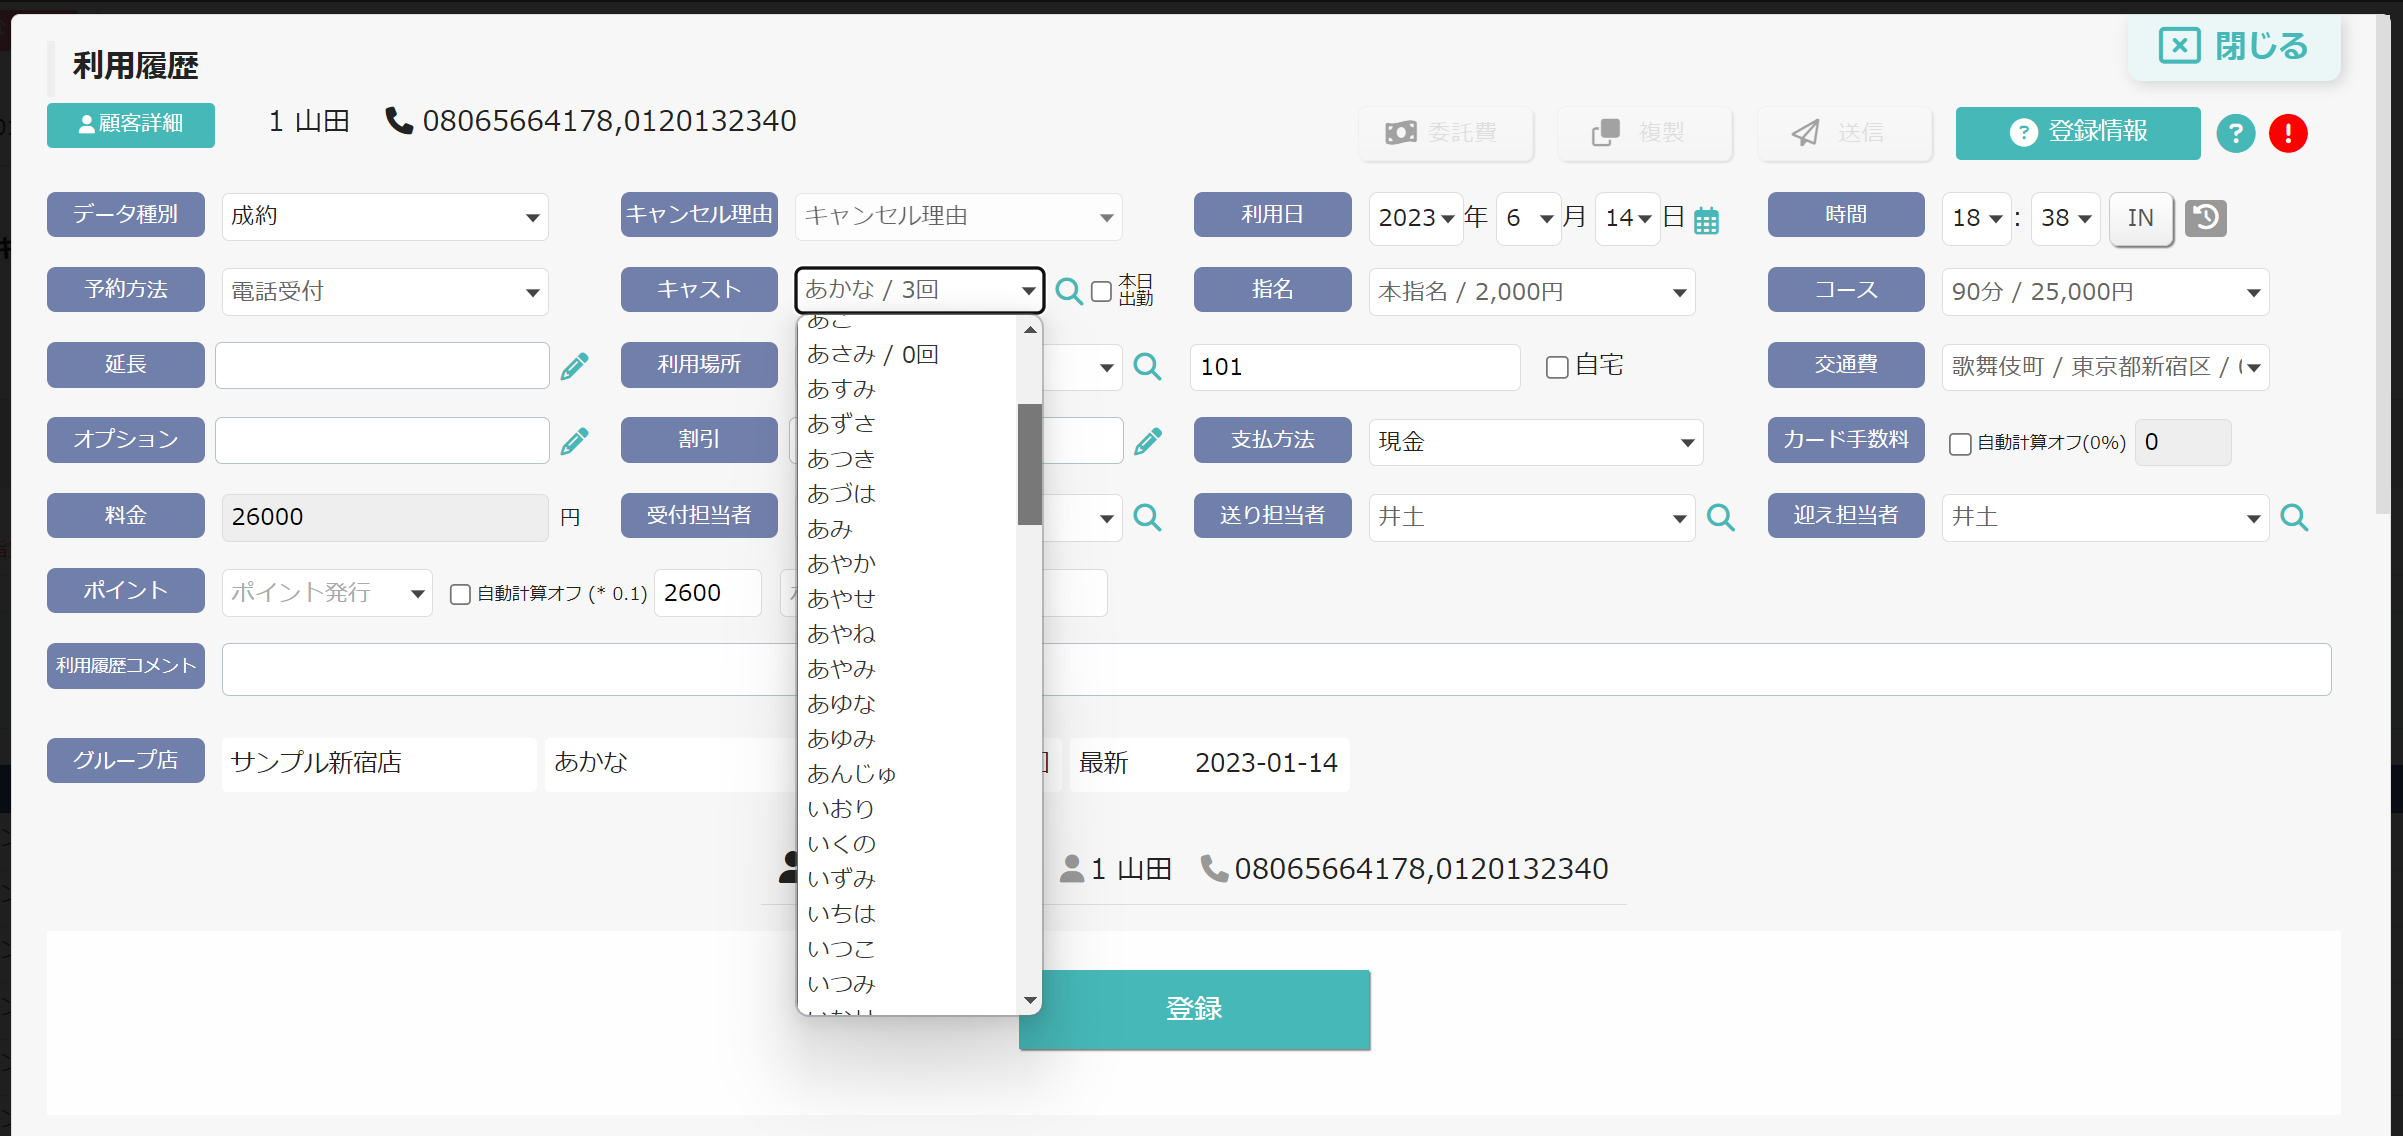Open the コース dropdown
The width and height of the screenshot is (2403, 1136).
coord(2105,292)
